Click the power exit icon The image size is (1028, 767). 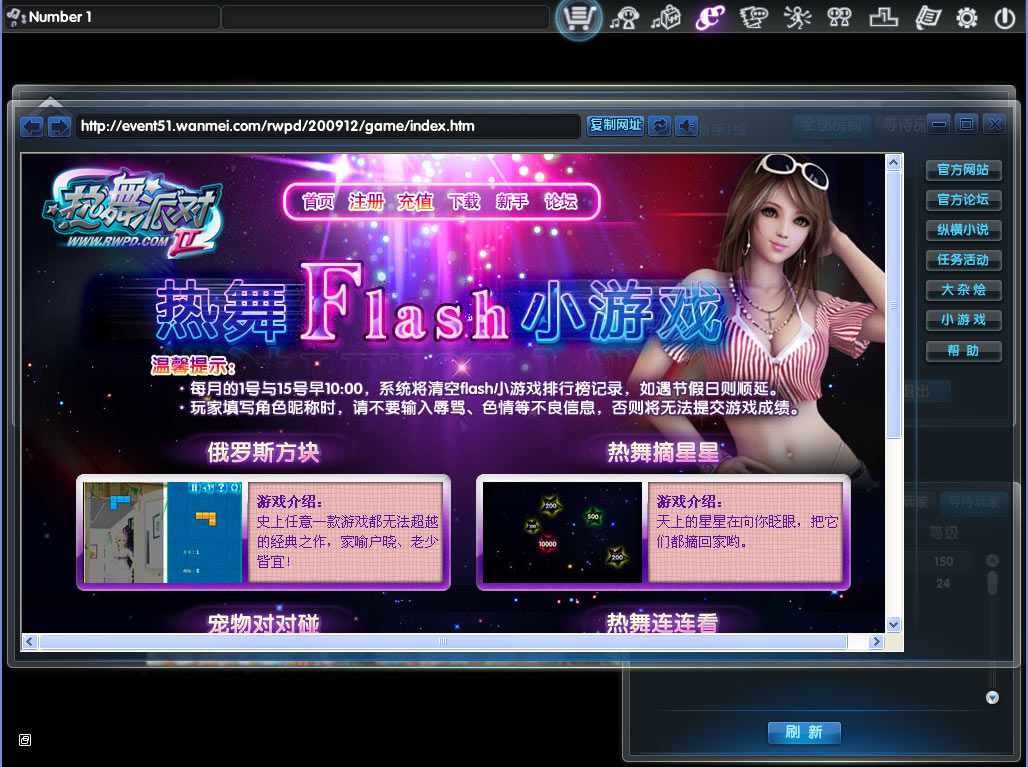click(x=1004, y=18)
